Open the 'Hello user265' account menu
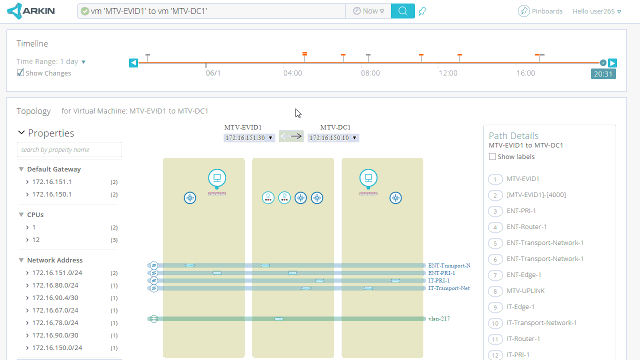 pyautogui.click(x=597, y=11)
